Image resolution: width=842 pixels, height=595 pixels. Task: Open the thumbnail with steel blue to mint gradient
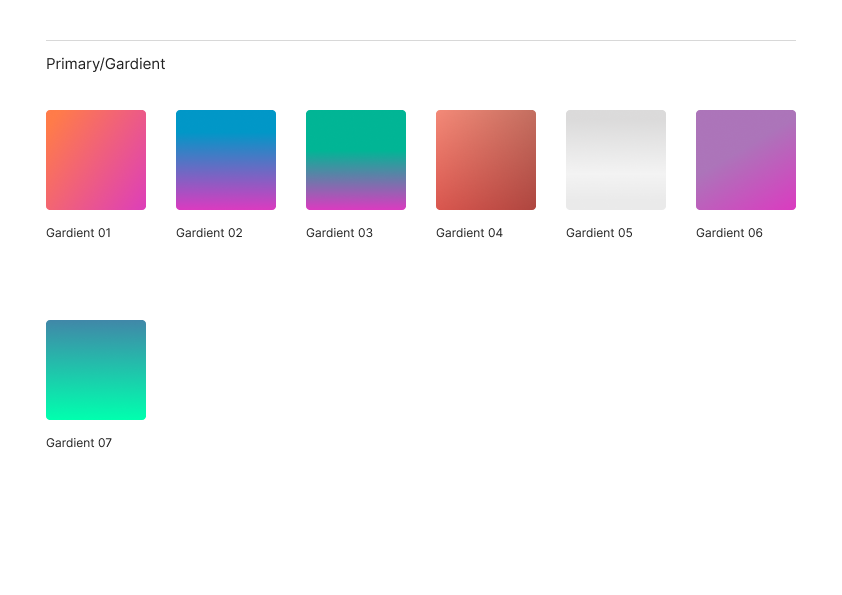(x=96, y=370)
